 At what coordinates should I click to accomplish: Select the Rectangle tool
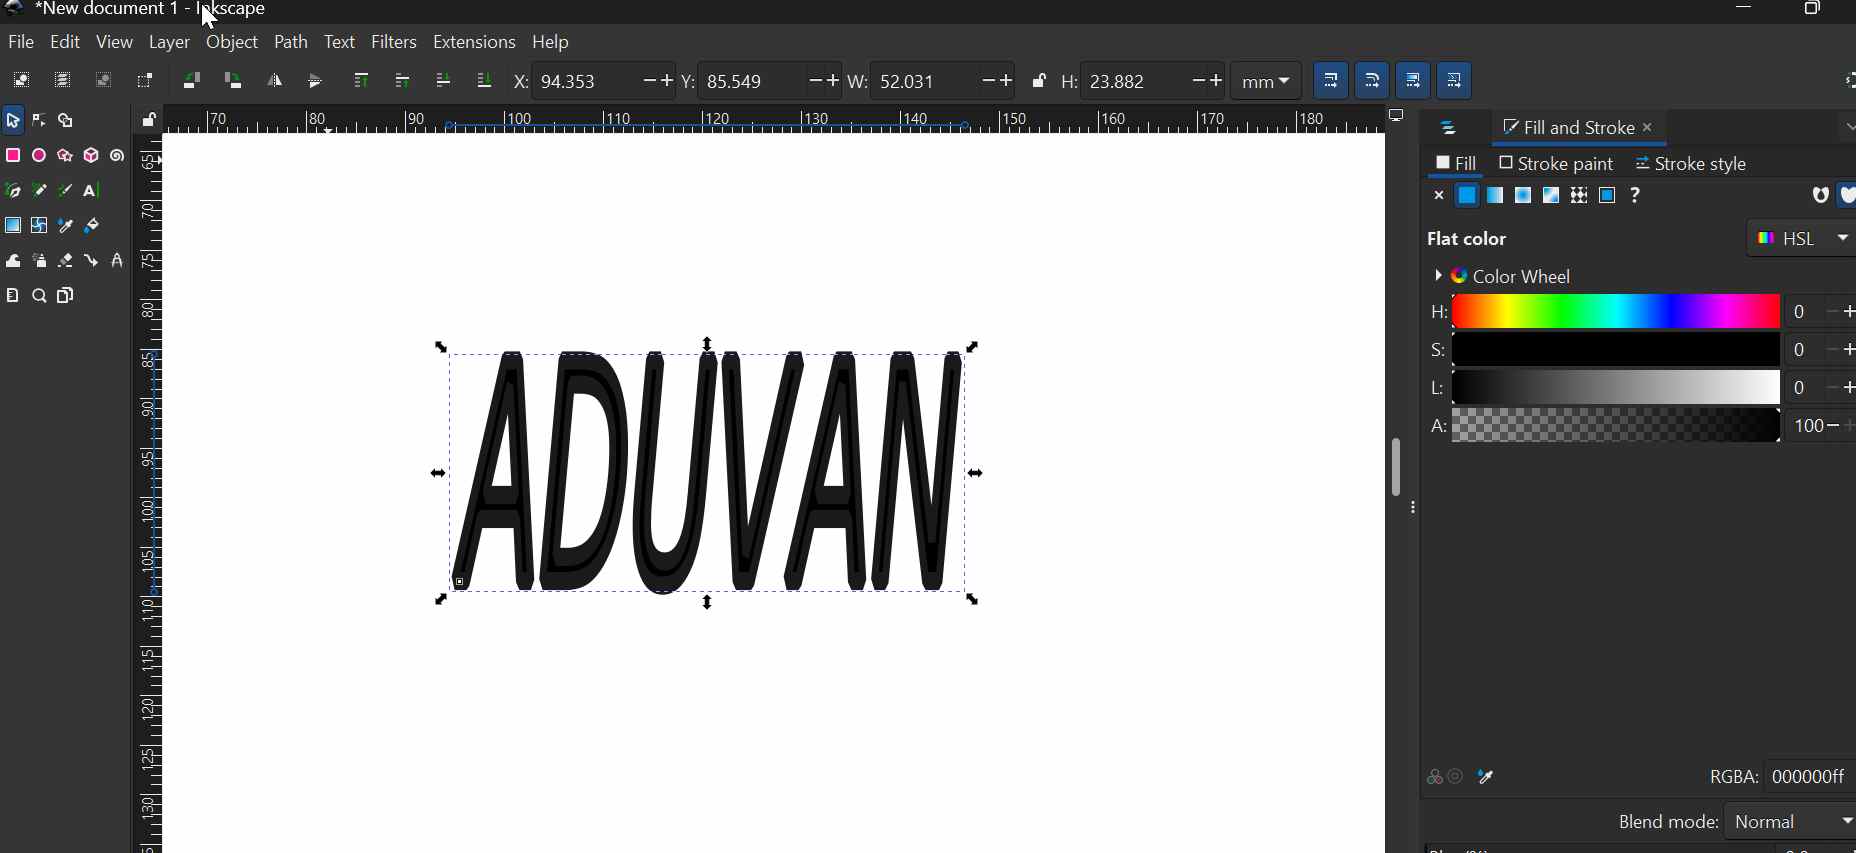click(13, 156)
